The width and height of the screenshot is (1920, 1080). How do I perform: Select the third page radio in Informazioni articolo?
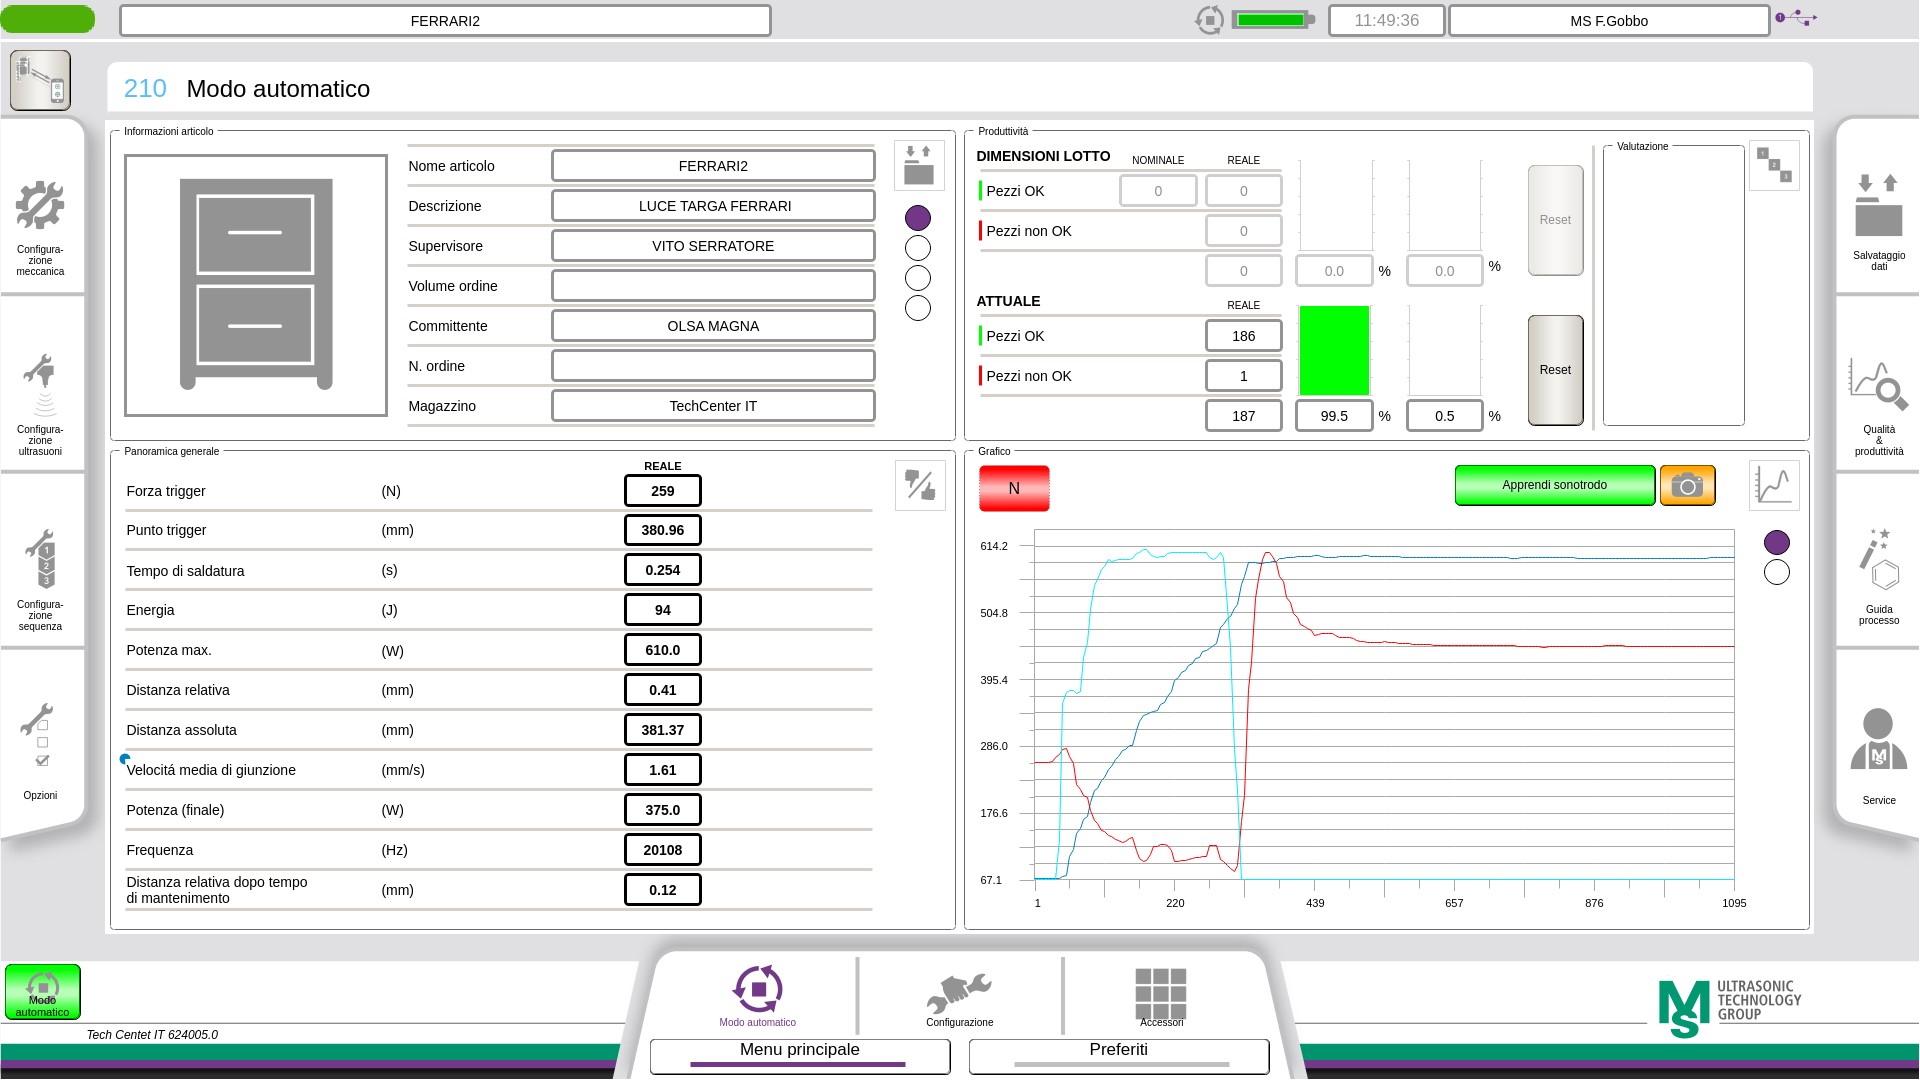pos(918,278)
